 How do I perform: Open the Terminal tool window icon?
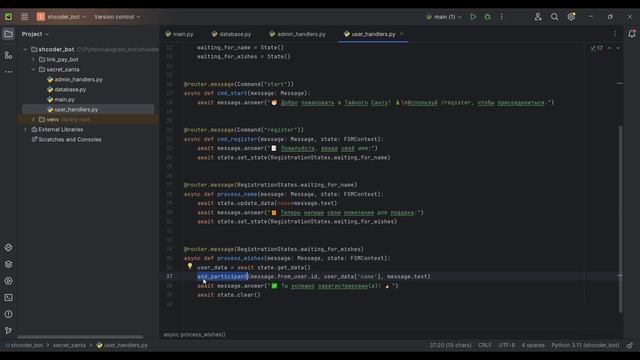coord(8,298)
